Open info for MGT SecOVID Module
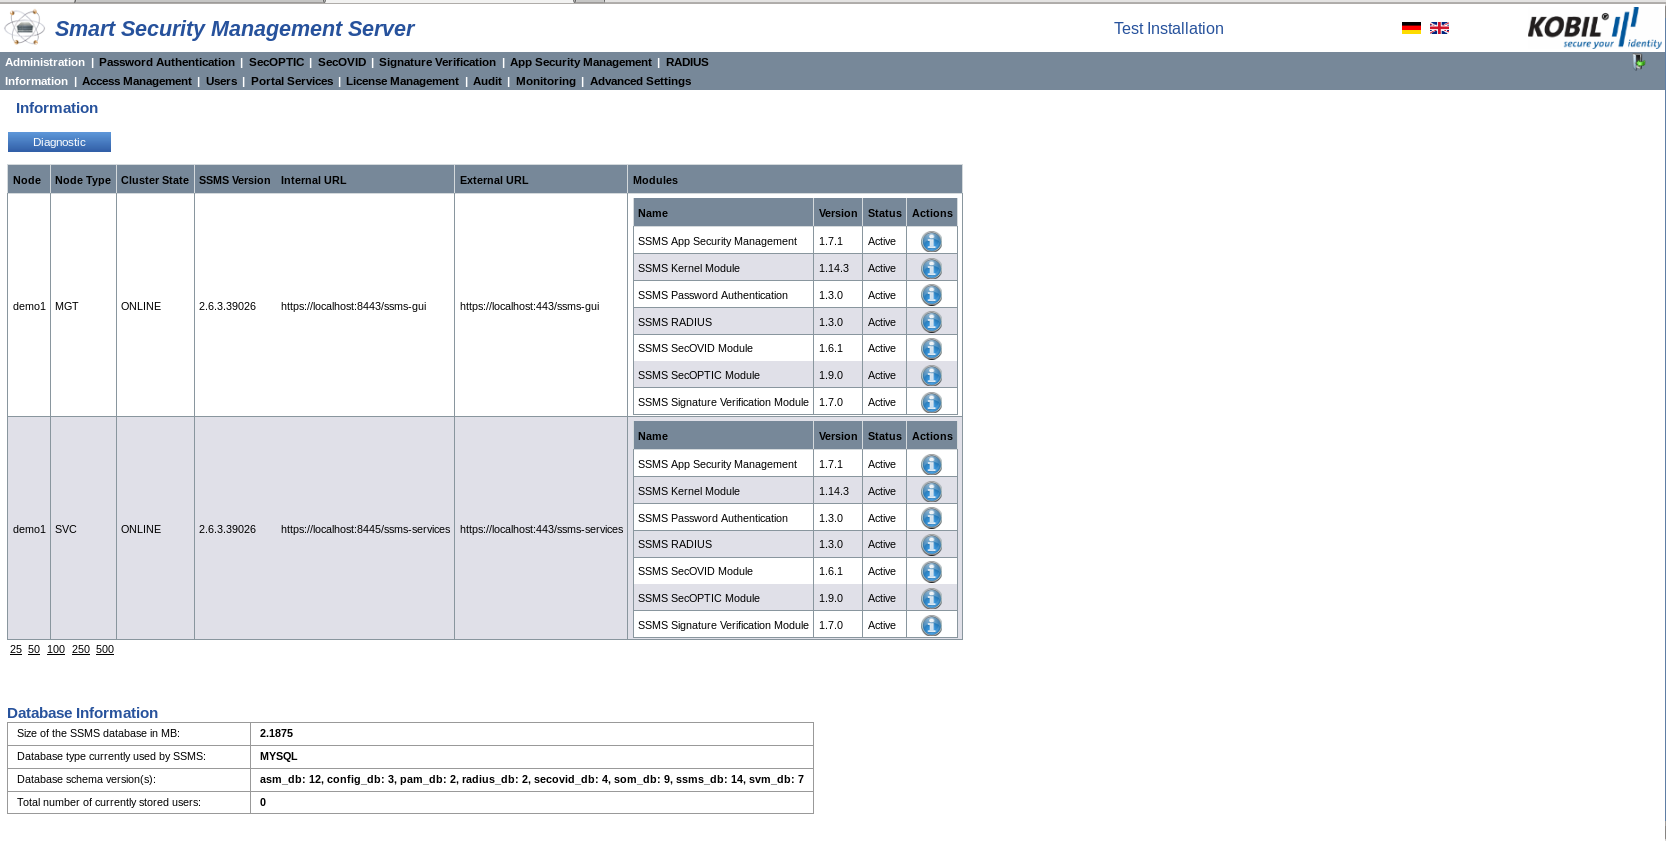Image resolution: width=1666 pixels, height=841 pixels. click(x=931, y=349)
